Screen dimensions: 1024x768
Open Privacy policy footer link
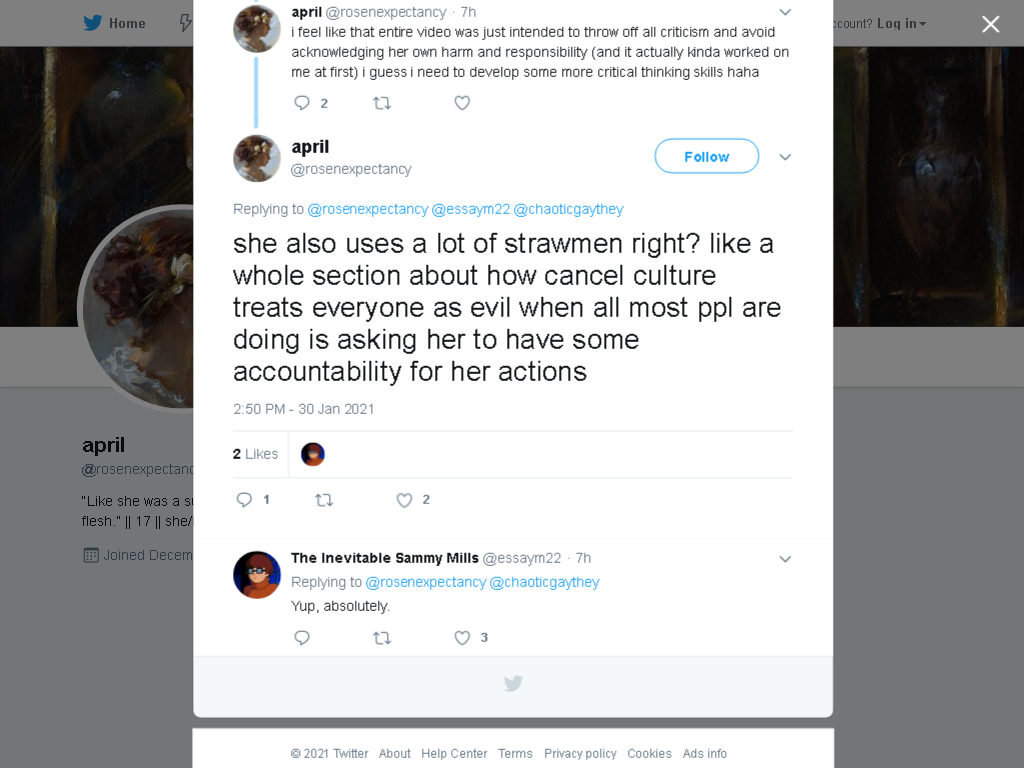coord(580,754)
